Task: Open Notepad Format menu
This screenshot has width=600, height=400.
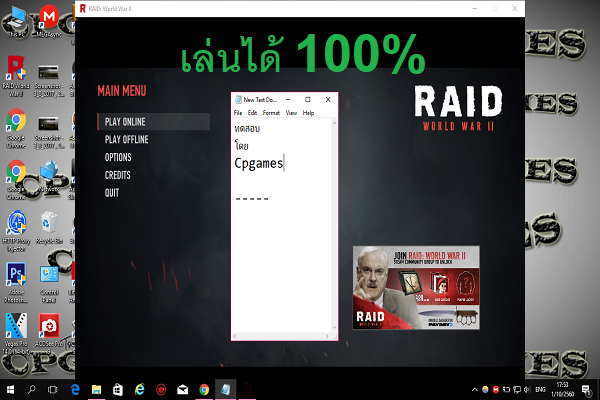Action: coord(271,113)
